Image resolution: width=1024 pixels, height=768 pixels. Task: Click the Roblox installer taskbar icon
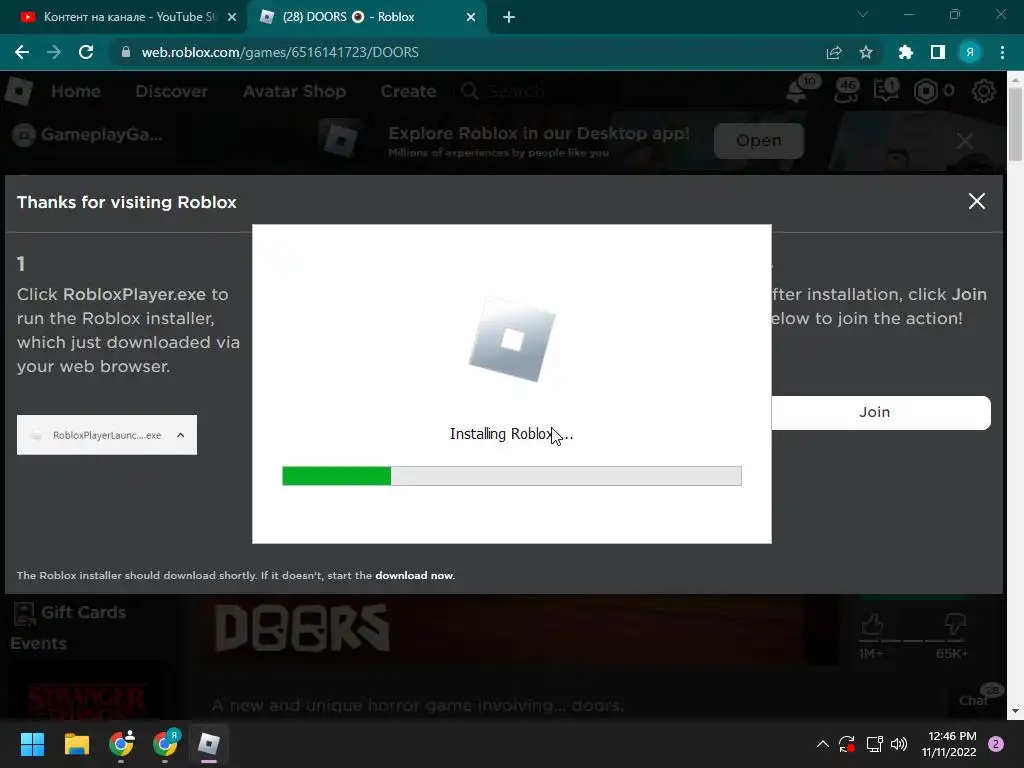(209, 744)
